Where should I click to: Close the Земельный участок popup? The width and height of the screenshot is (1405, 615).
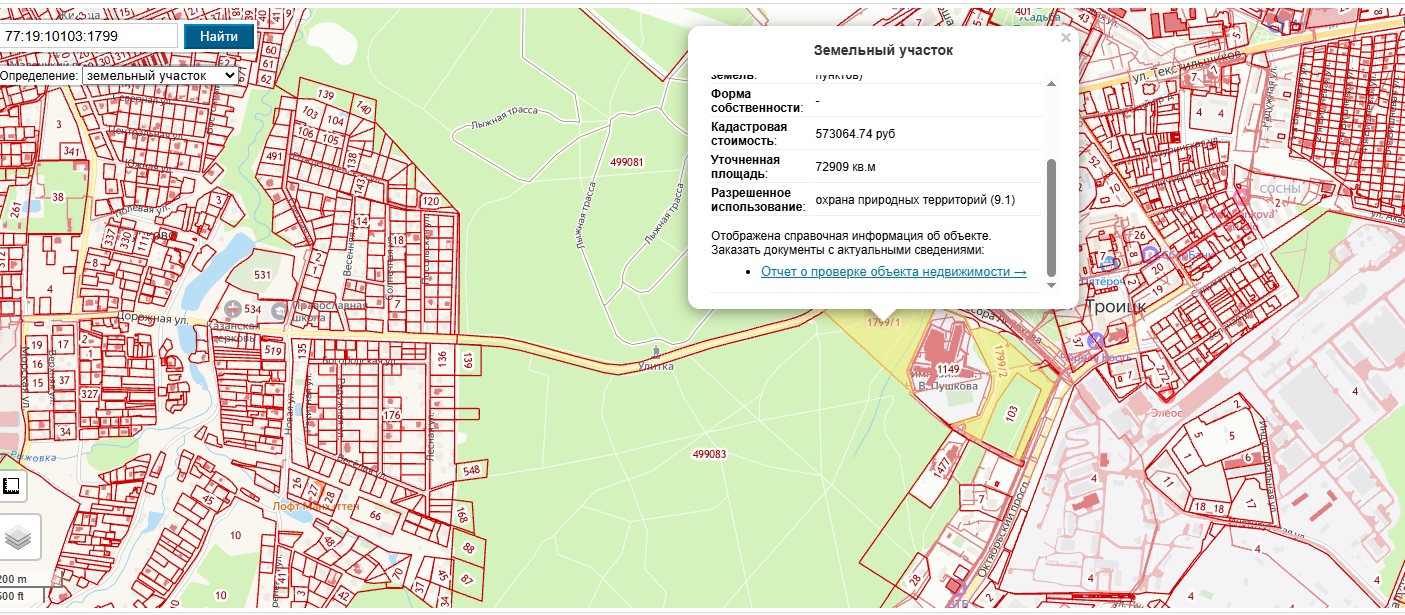(1065, 38)
